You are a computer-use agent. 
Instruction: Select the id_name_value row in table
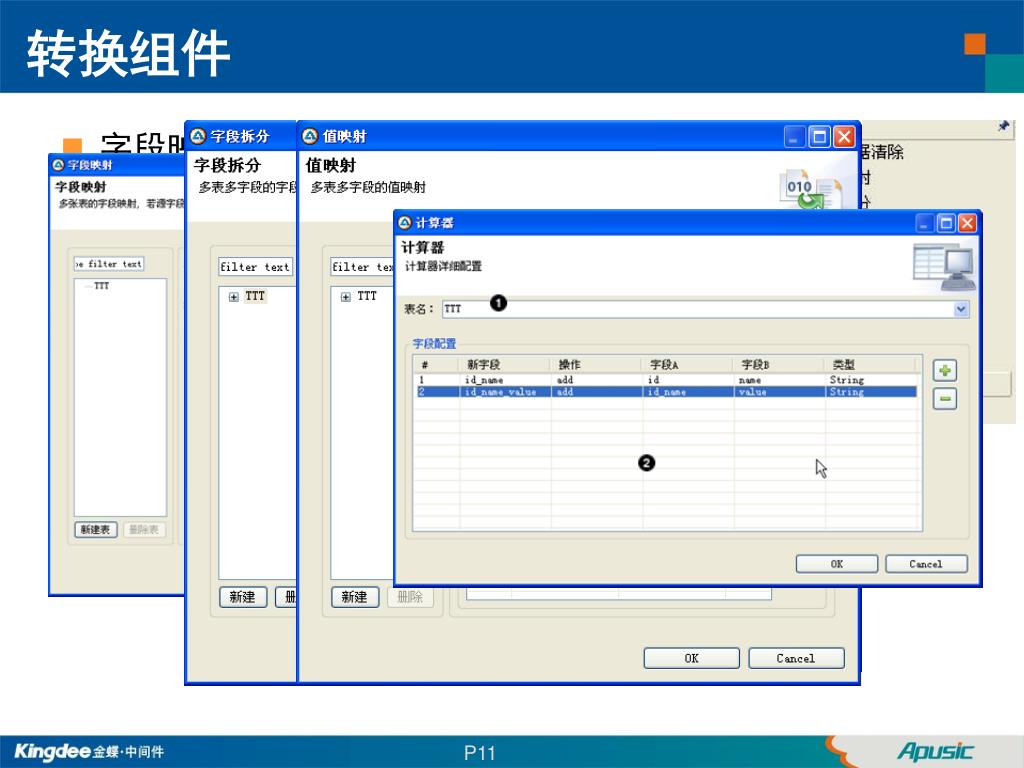[500, 392]
